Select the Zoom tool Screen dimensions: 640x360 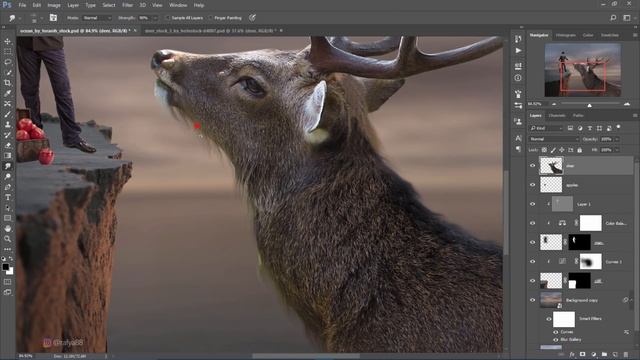[x=7, y=239]
